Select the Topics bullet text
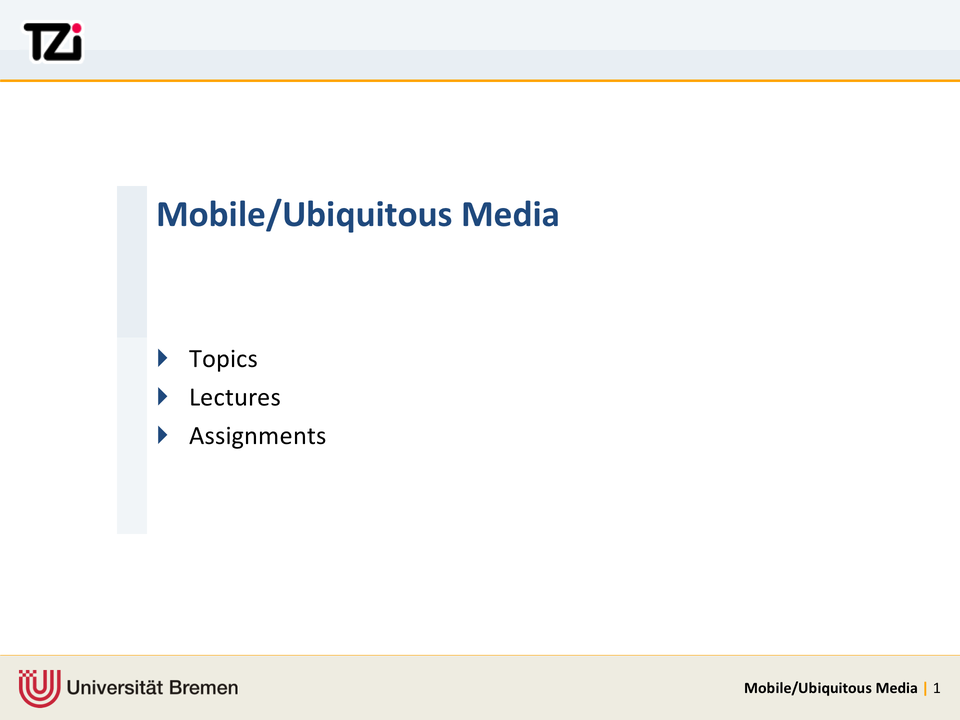Viewport: 960px width, 720px height. point(223,359)
